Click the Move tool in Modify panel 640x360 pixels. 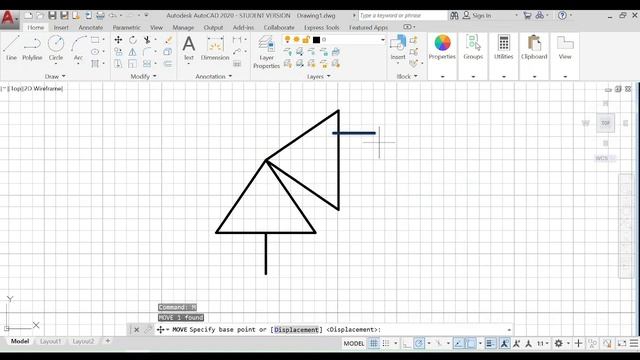pyautogui.click(x=118, y=40)
